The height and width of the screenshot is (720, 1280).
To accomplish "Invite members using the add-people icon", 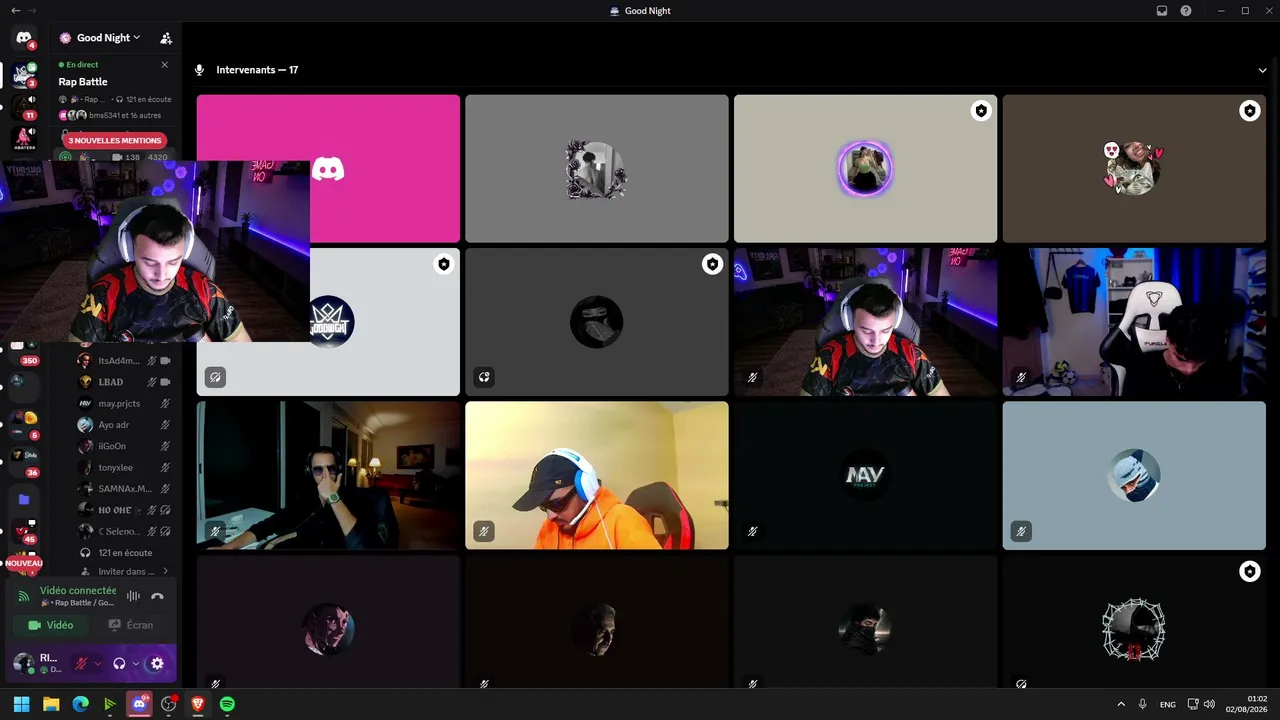I will [x=166, y=38].
